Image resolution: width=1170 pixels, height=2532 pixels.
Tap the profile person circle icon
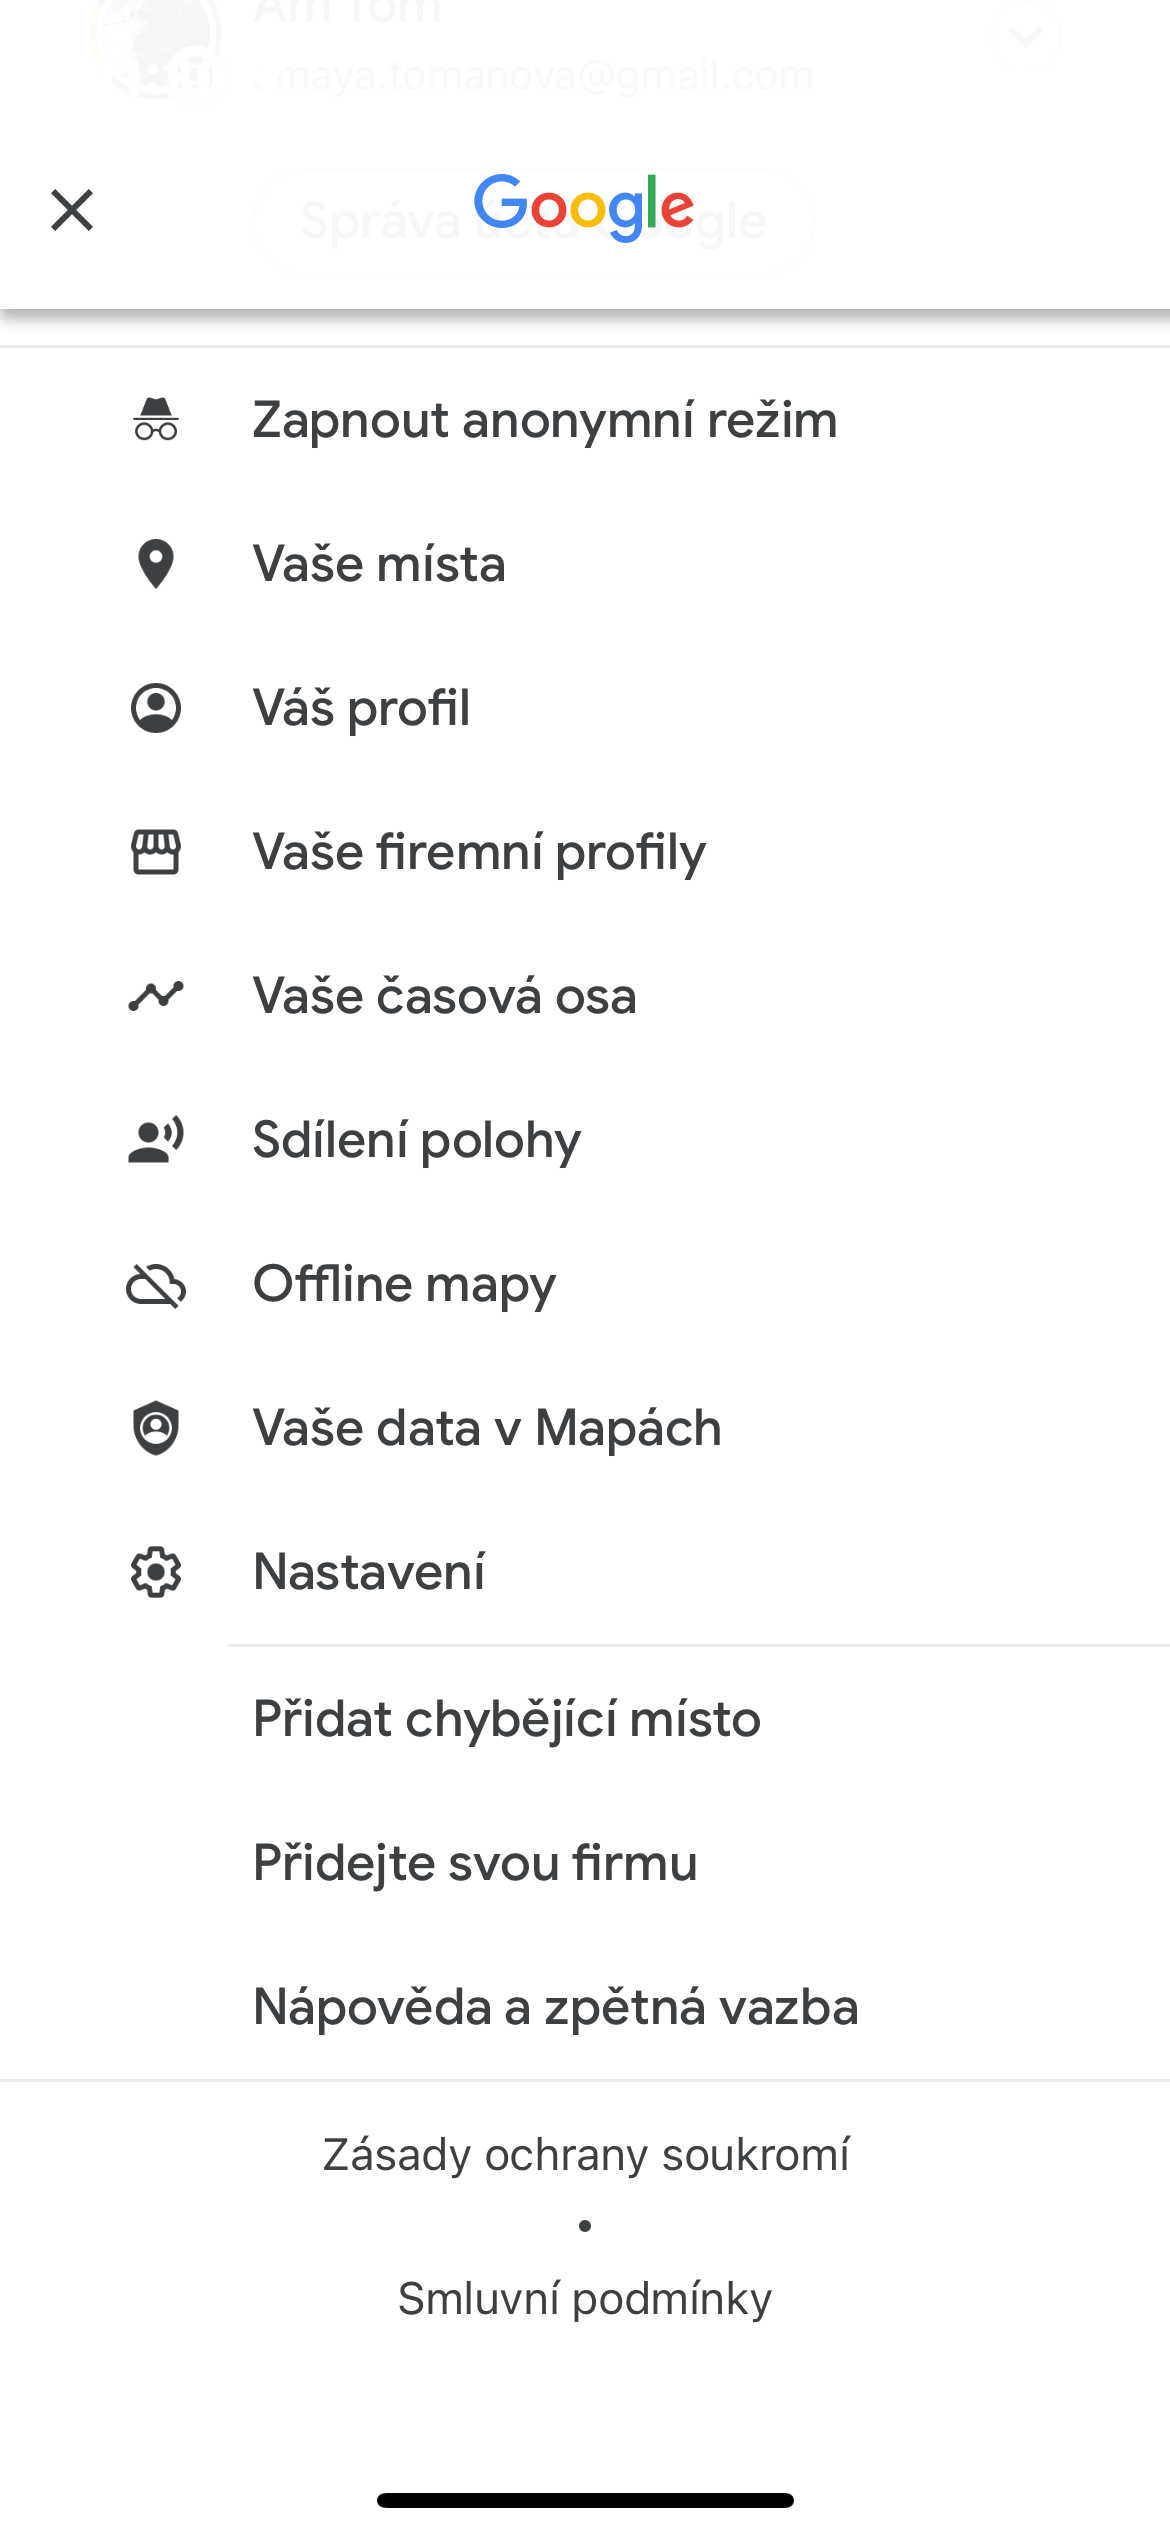(156, 708)
